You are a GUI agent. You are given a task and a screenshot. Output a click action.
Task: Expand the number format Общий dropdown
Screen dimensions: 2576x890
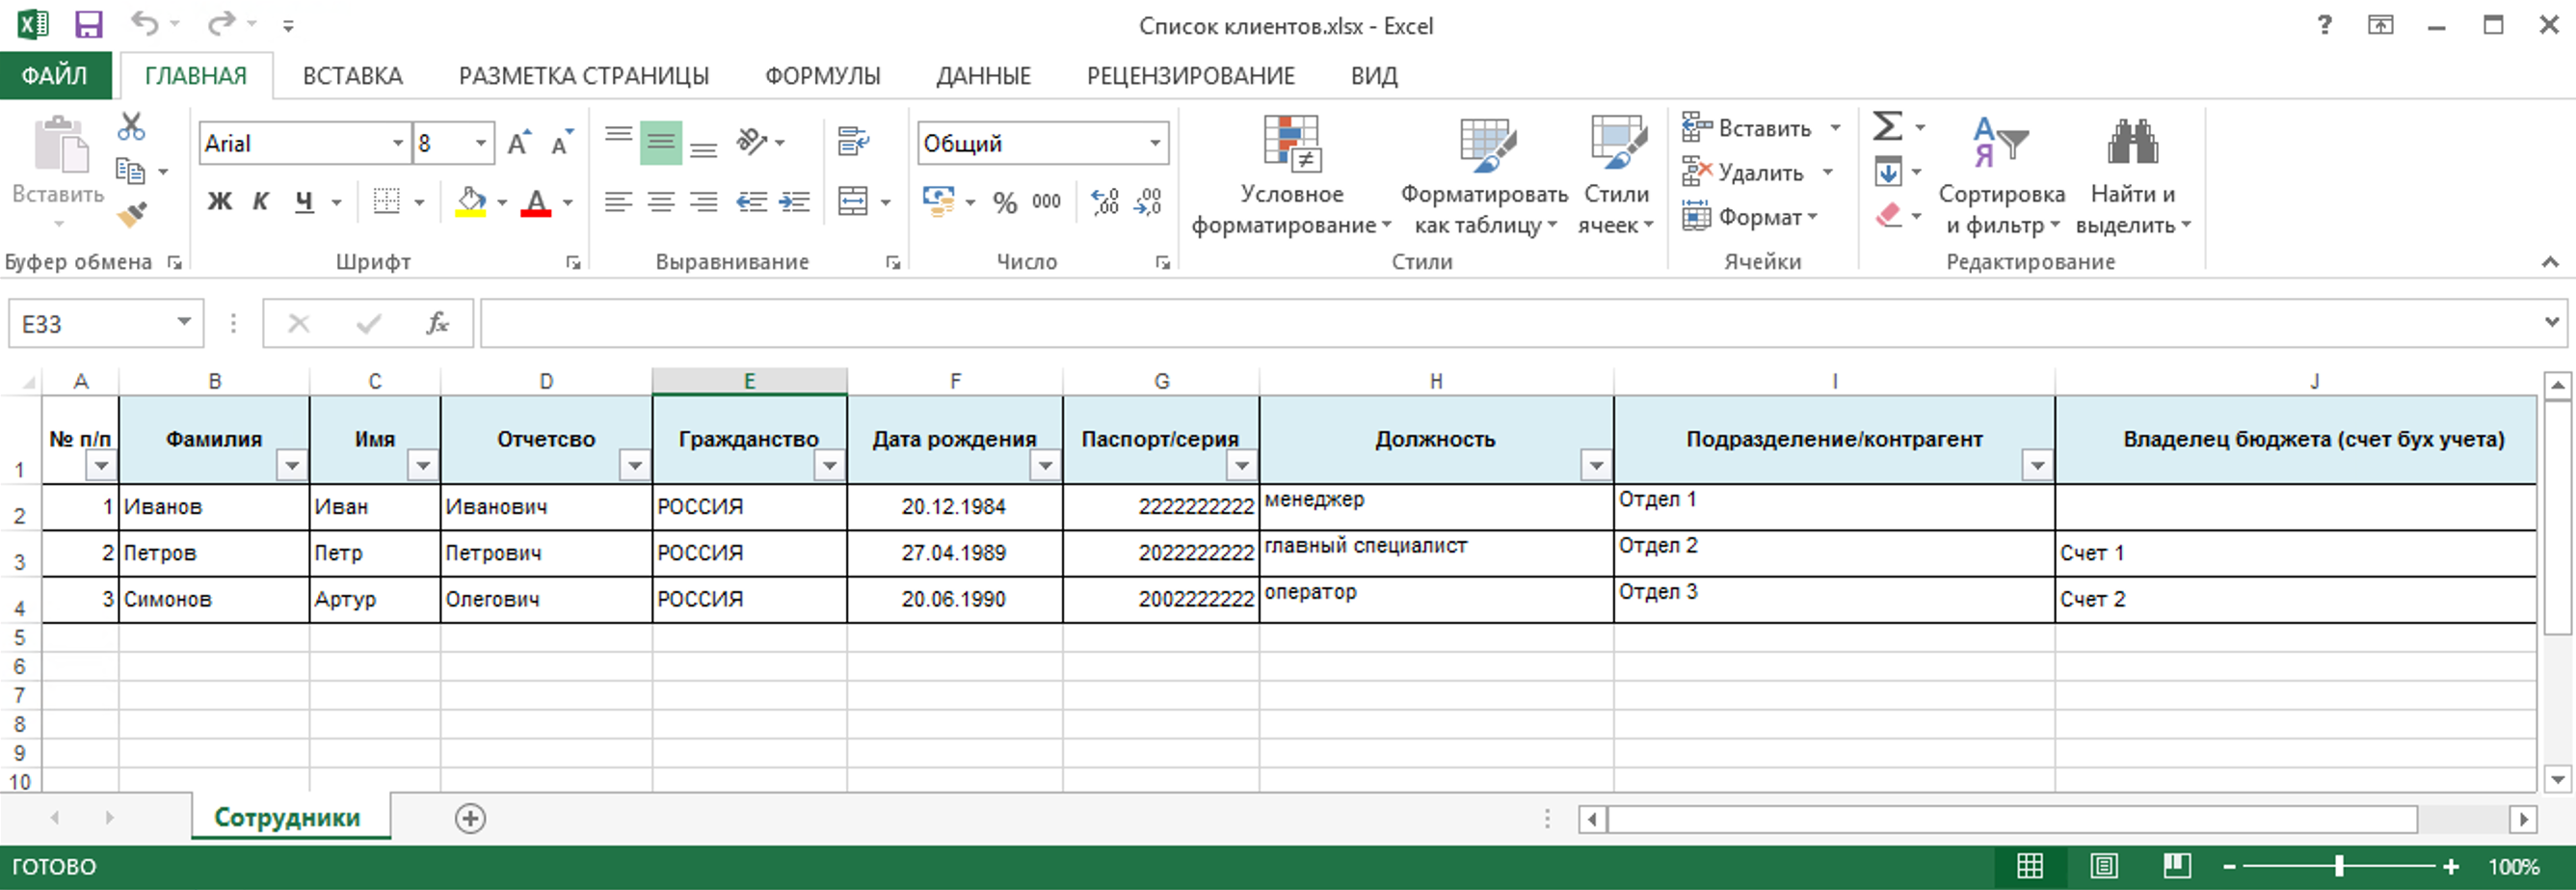pyautogui.click(x=1155, y=143)
